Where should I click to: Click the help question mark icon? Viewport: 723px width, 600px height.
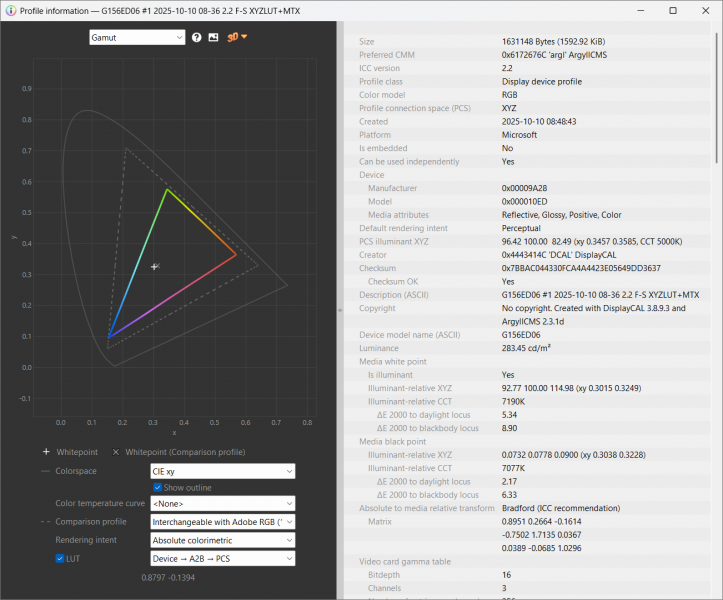point(197,37)
